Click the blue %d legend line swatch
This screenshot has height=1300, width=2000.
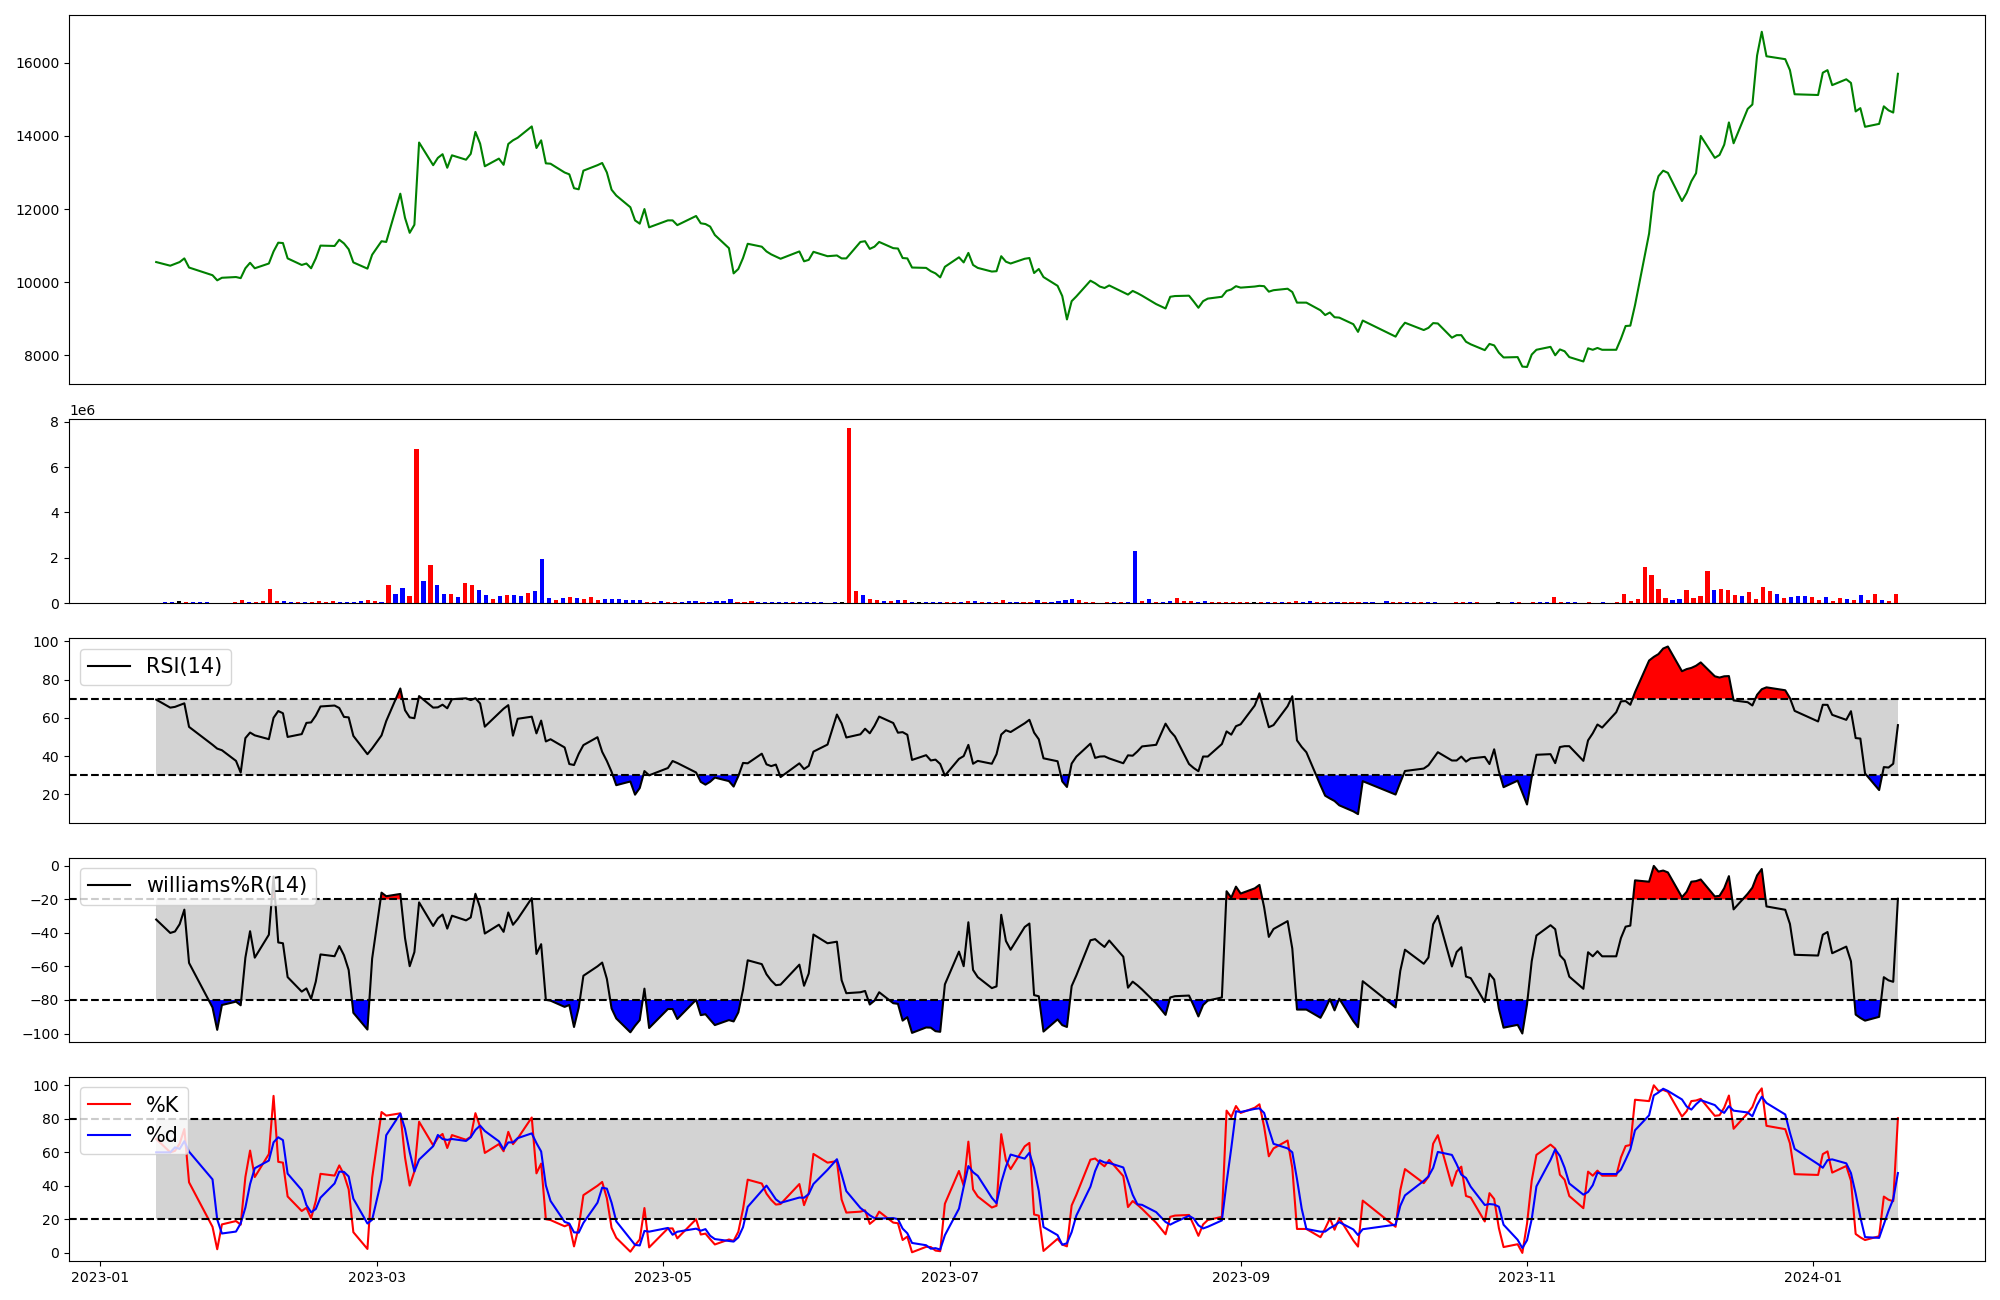point(109,1135)
